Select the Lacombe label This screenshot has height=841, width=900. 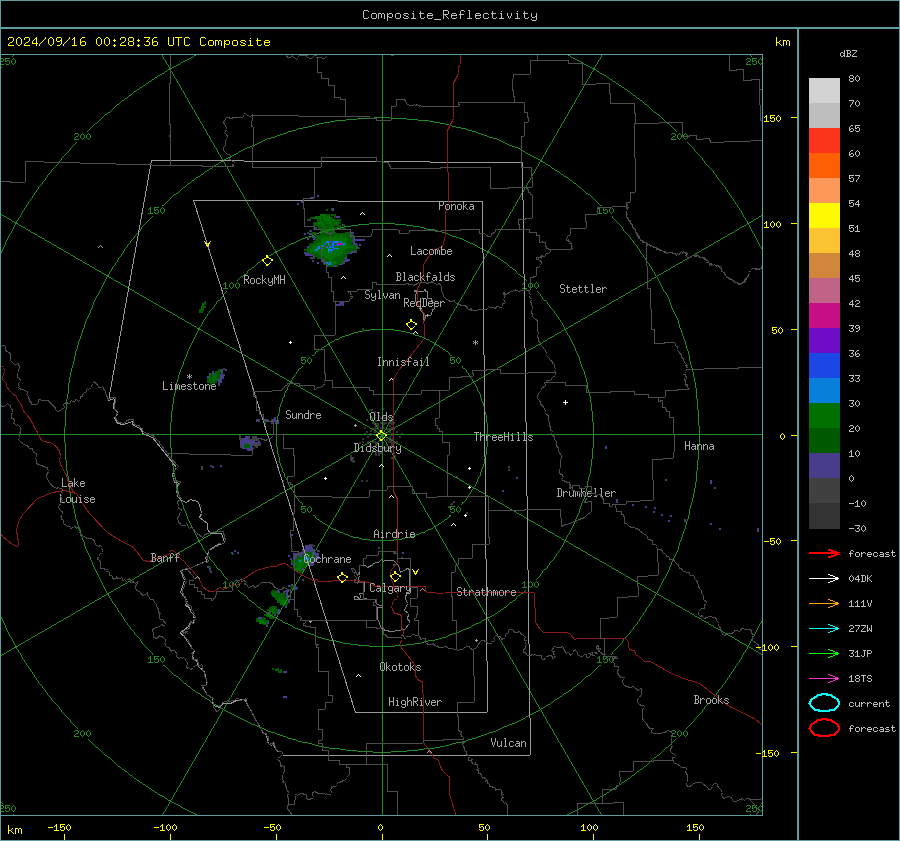(x=431, y=251)
